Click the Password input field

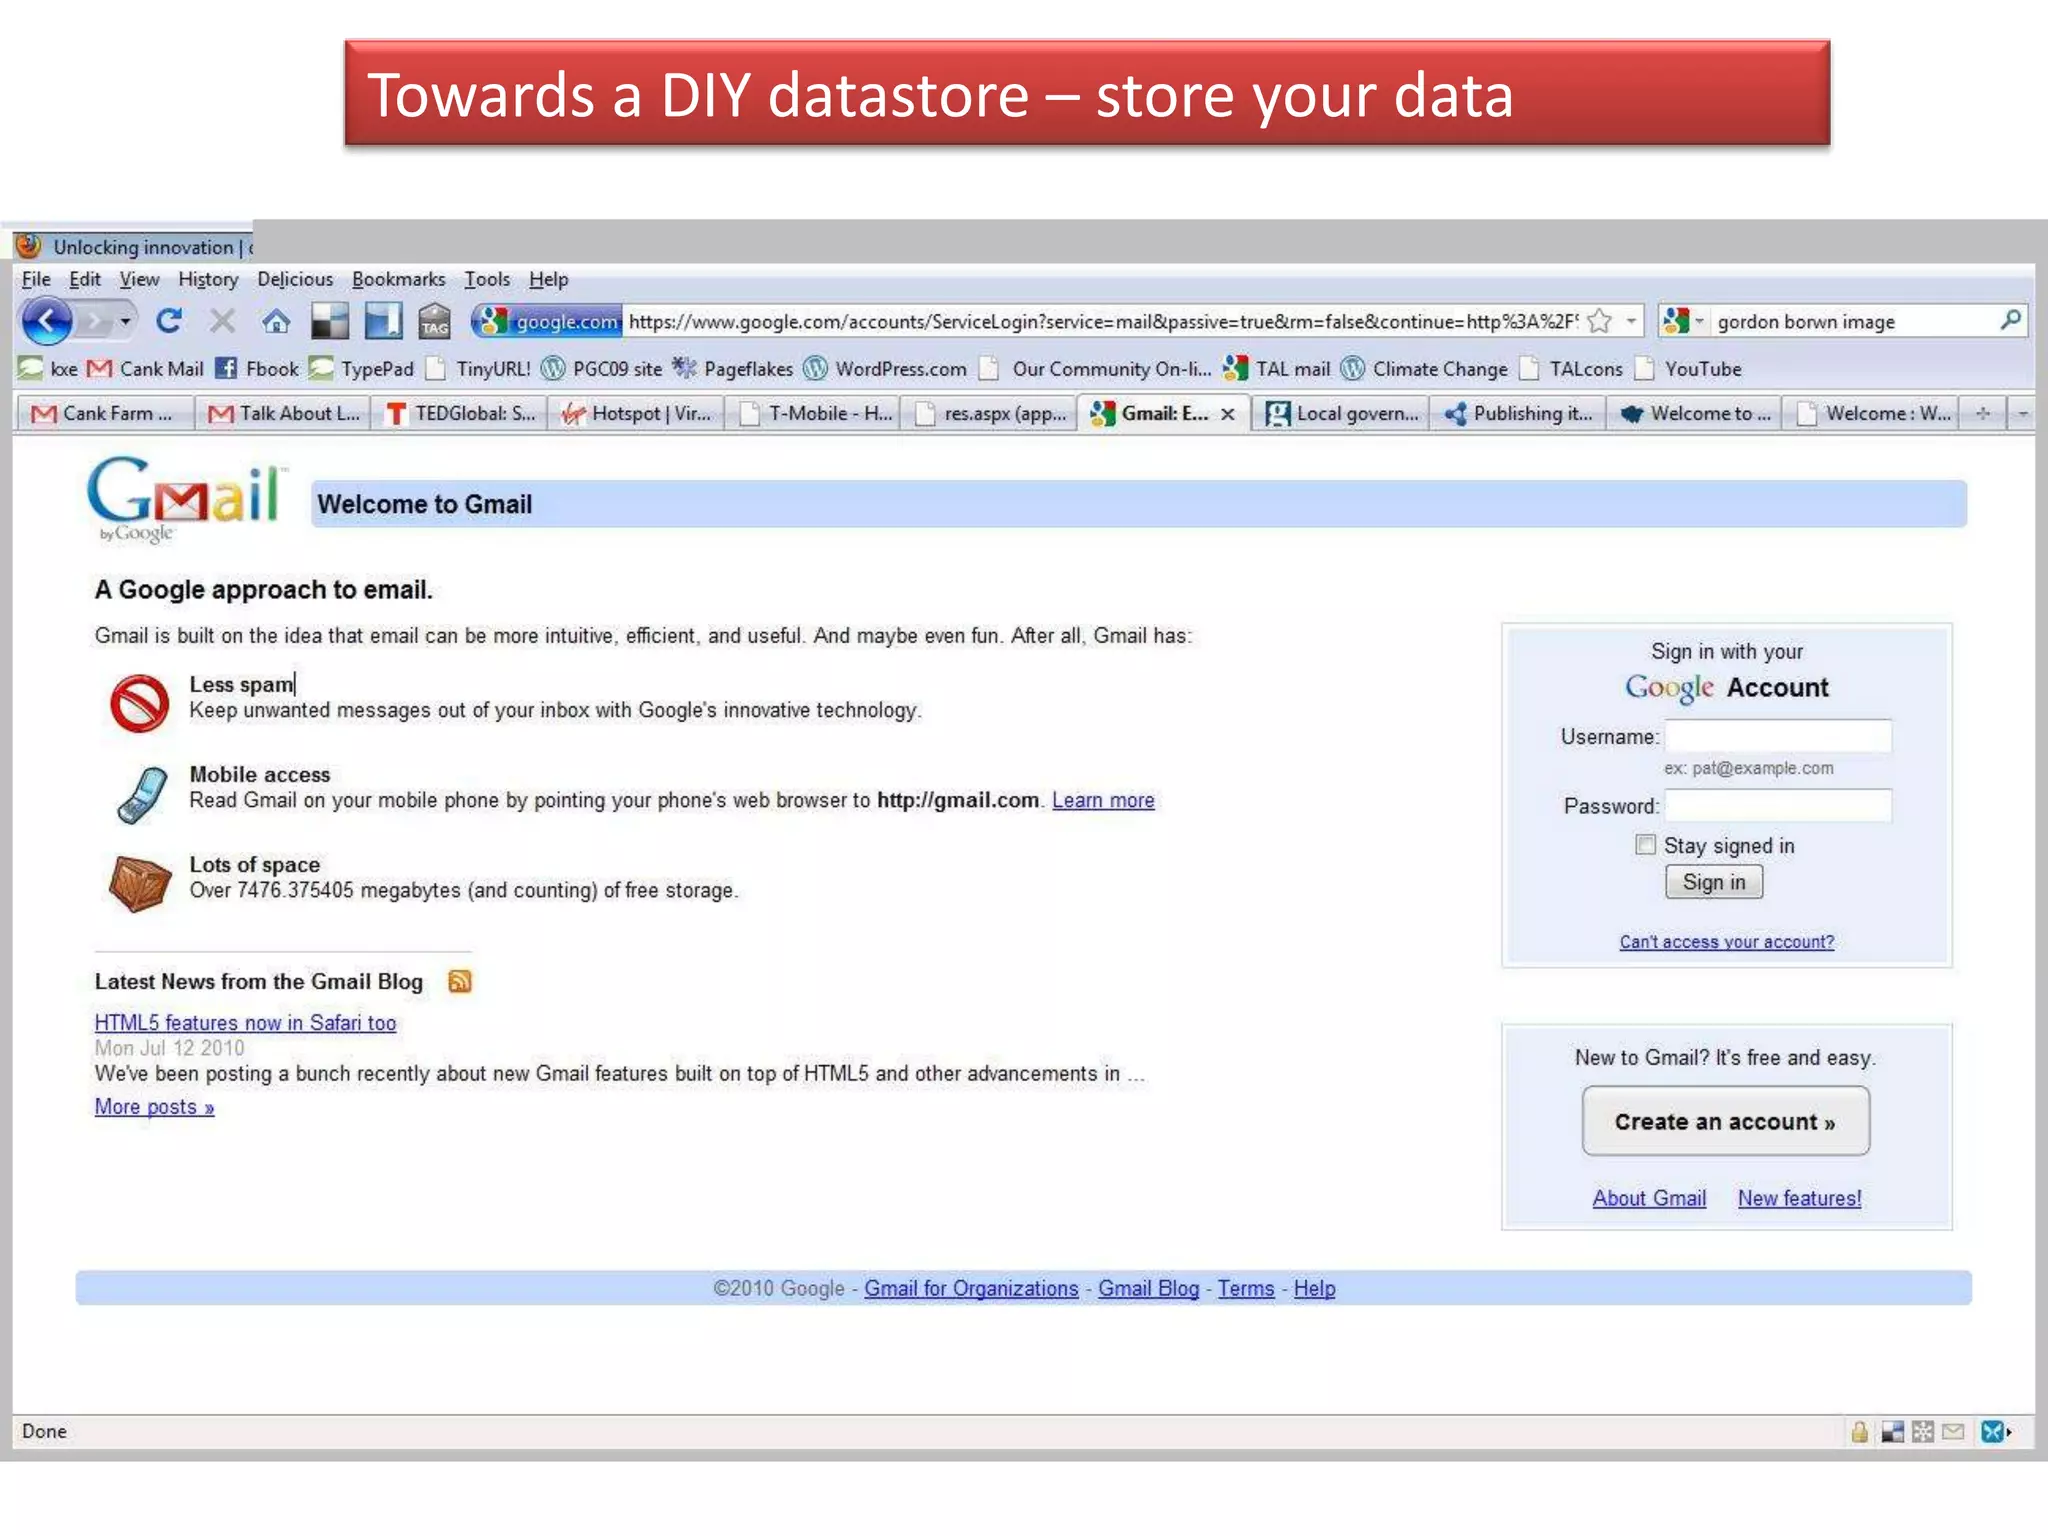pos(1778,805)
